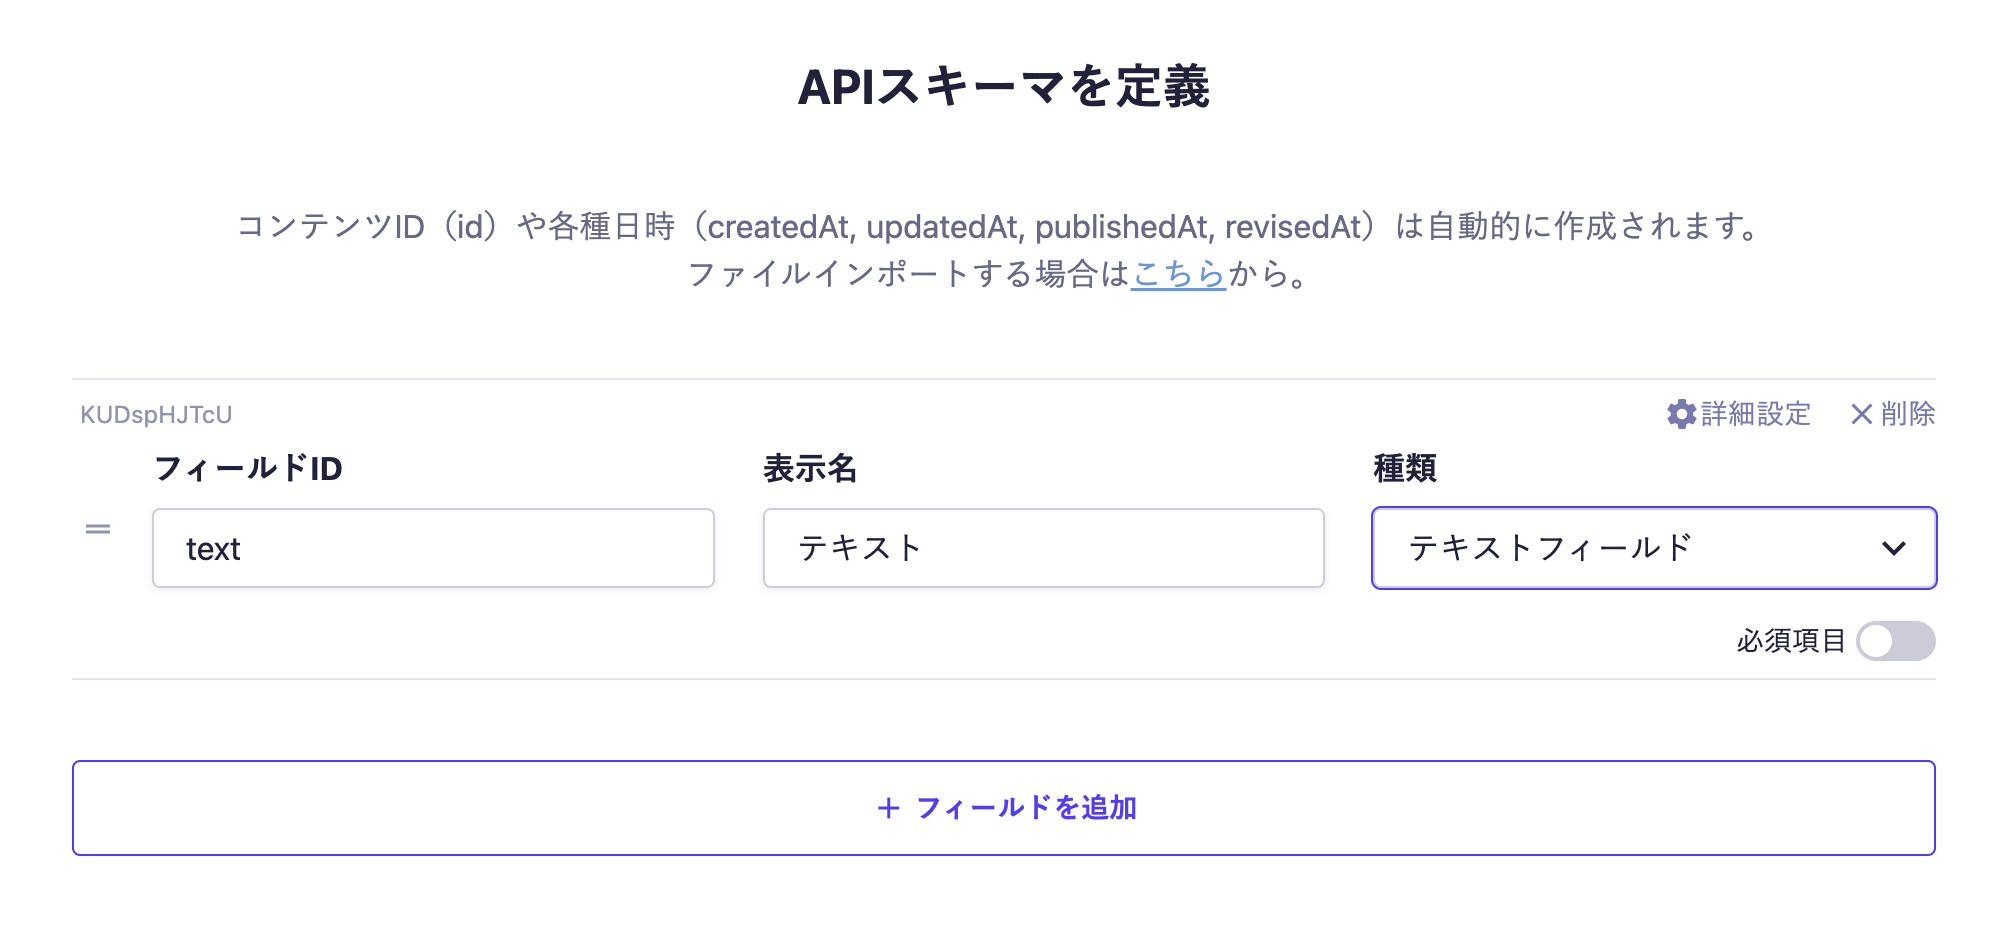Focus the 表示名 input containing テキスト
This screenshot has height=930, width=2002.
pyautogui.click(x=1043, y=548)
